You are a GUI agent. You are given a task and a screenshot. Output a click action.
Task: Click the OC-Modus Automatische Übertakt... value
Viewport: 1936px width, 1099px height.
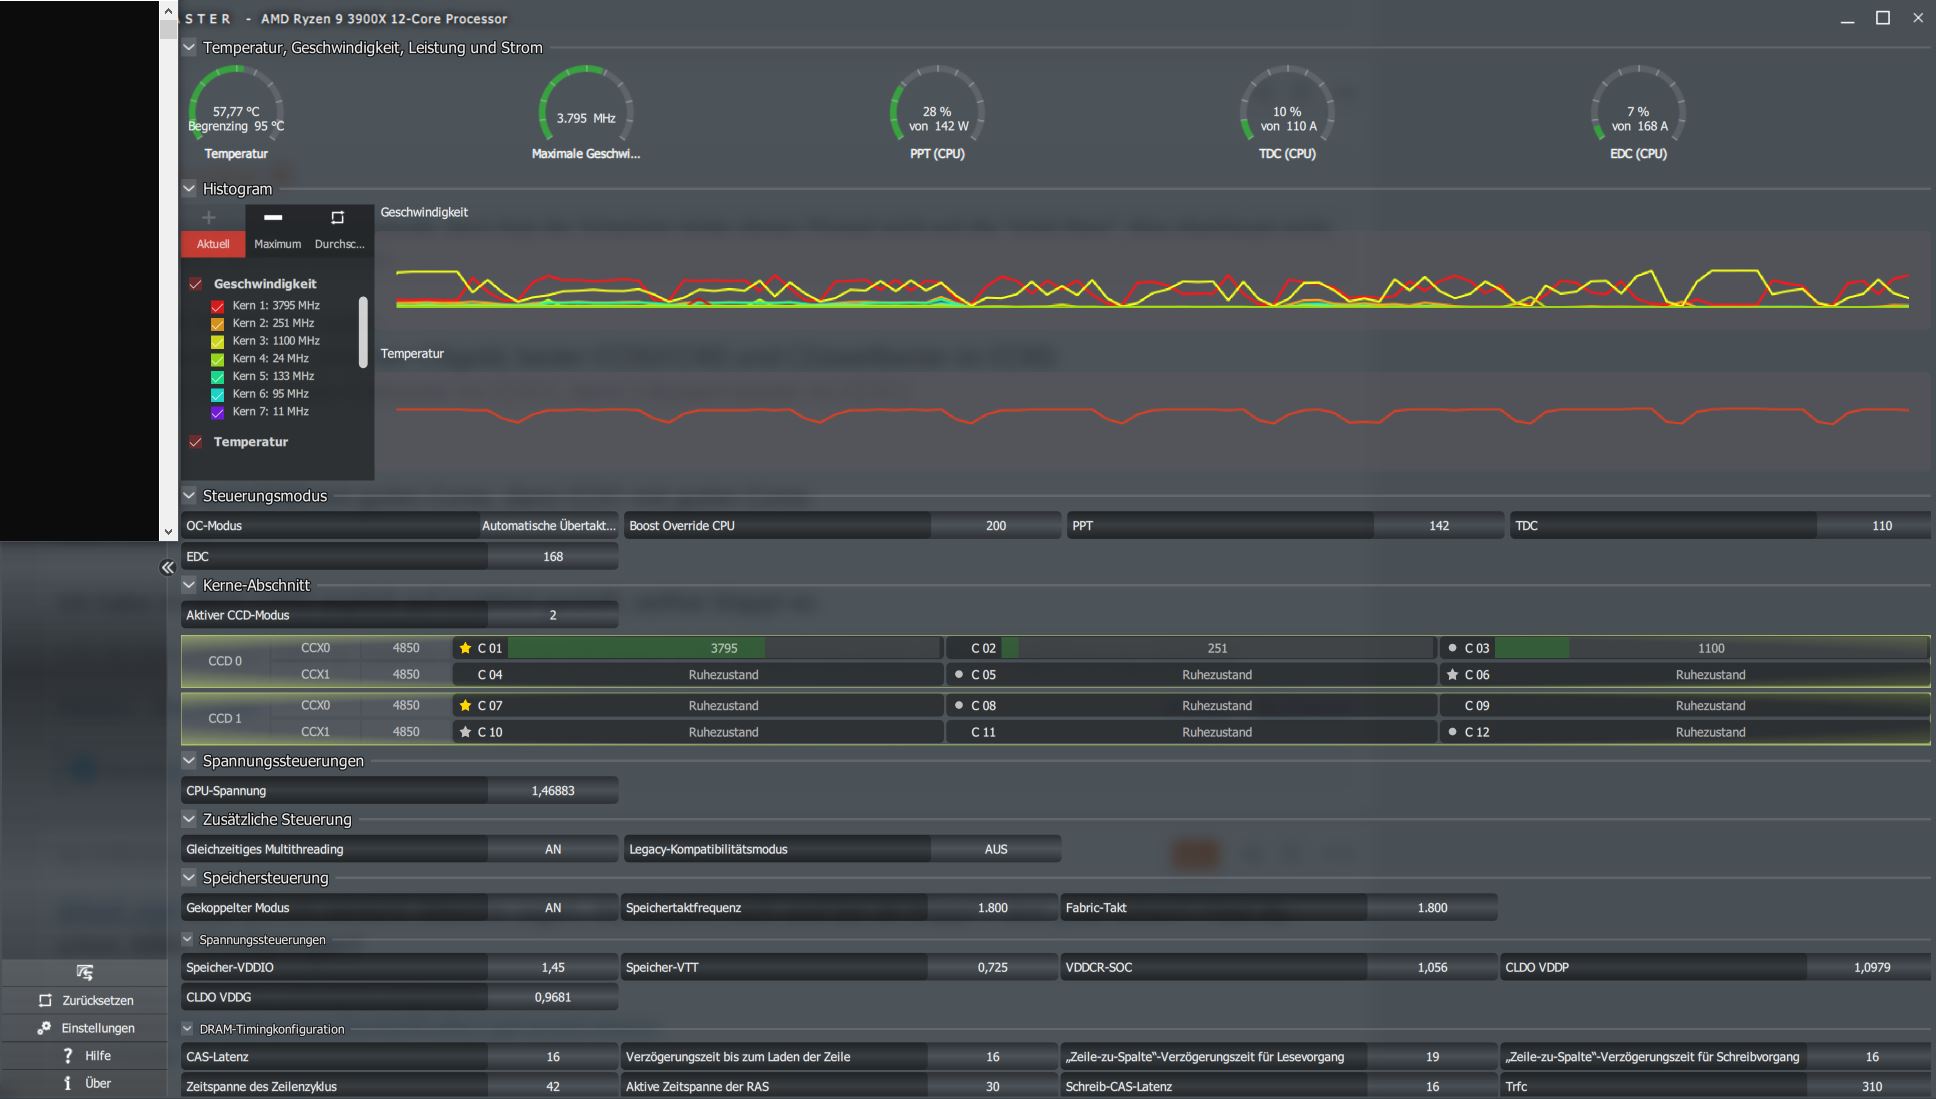click(x=548, y=526)
